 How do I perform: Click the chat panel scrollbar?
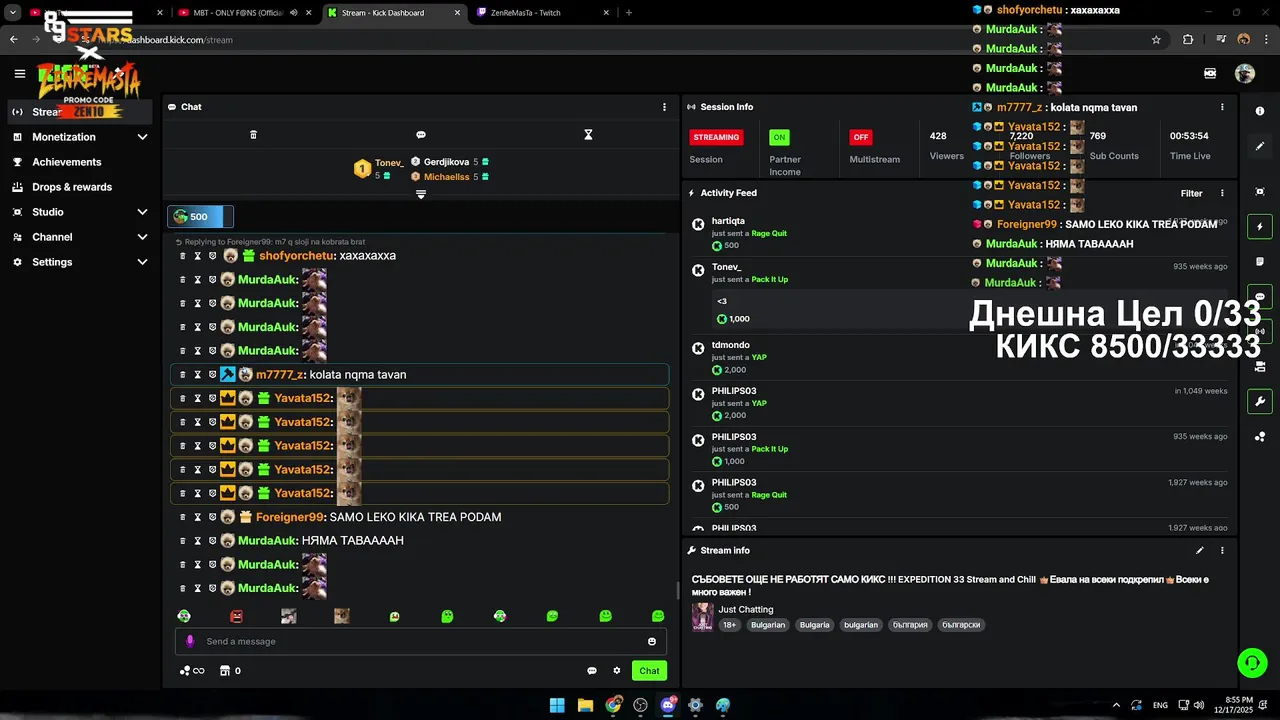click(x=677, y=590)
